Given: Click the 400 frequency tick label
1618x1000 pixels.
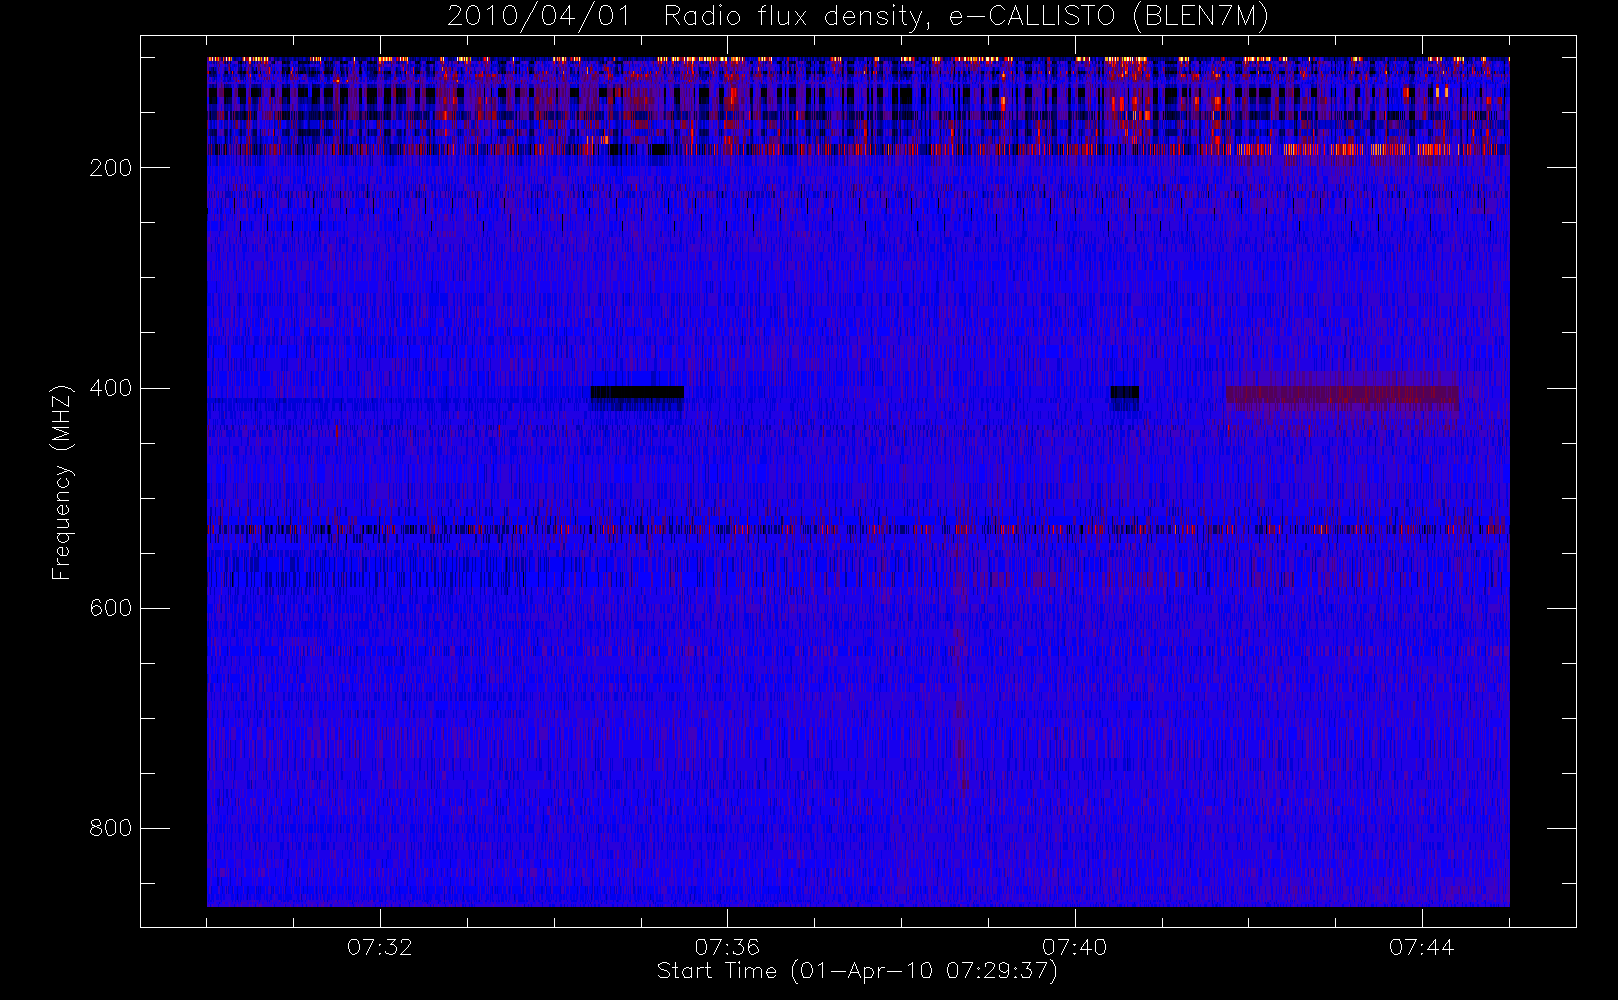Looking at the screenshot, I should (x=111, y=388).
